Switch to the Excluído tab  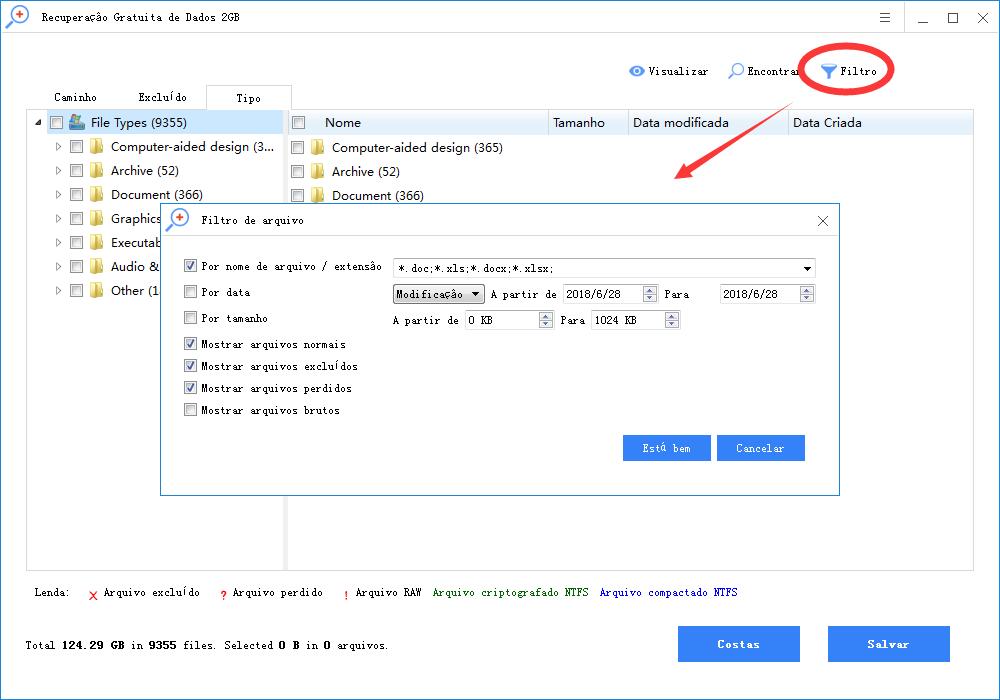[163, 97]
